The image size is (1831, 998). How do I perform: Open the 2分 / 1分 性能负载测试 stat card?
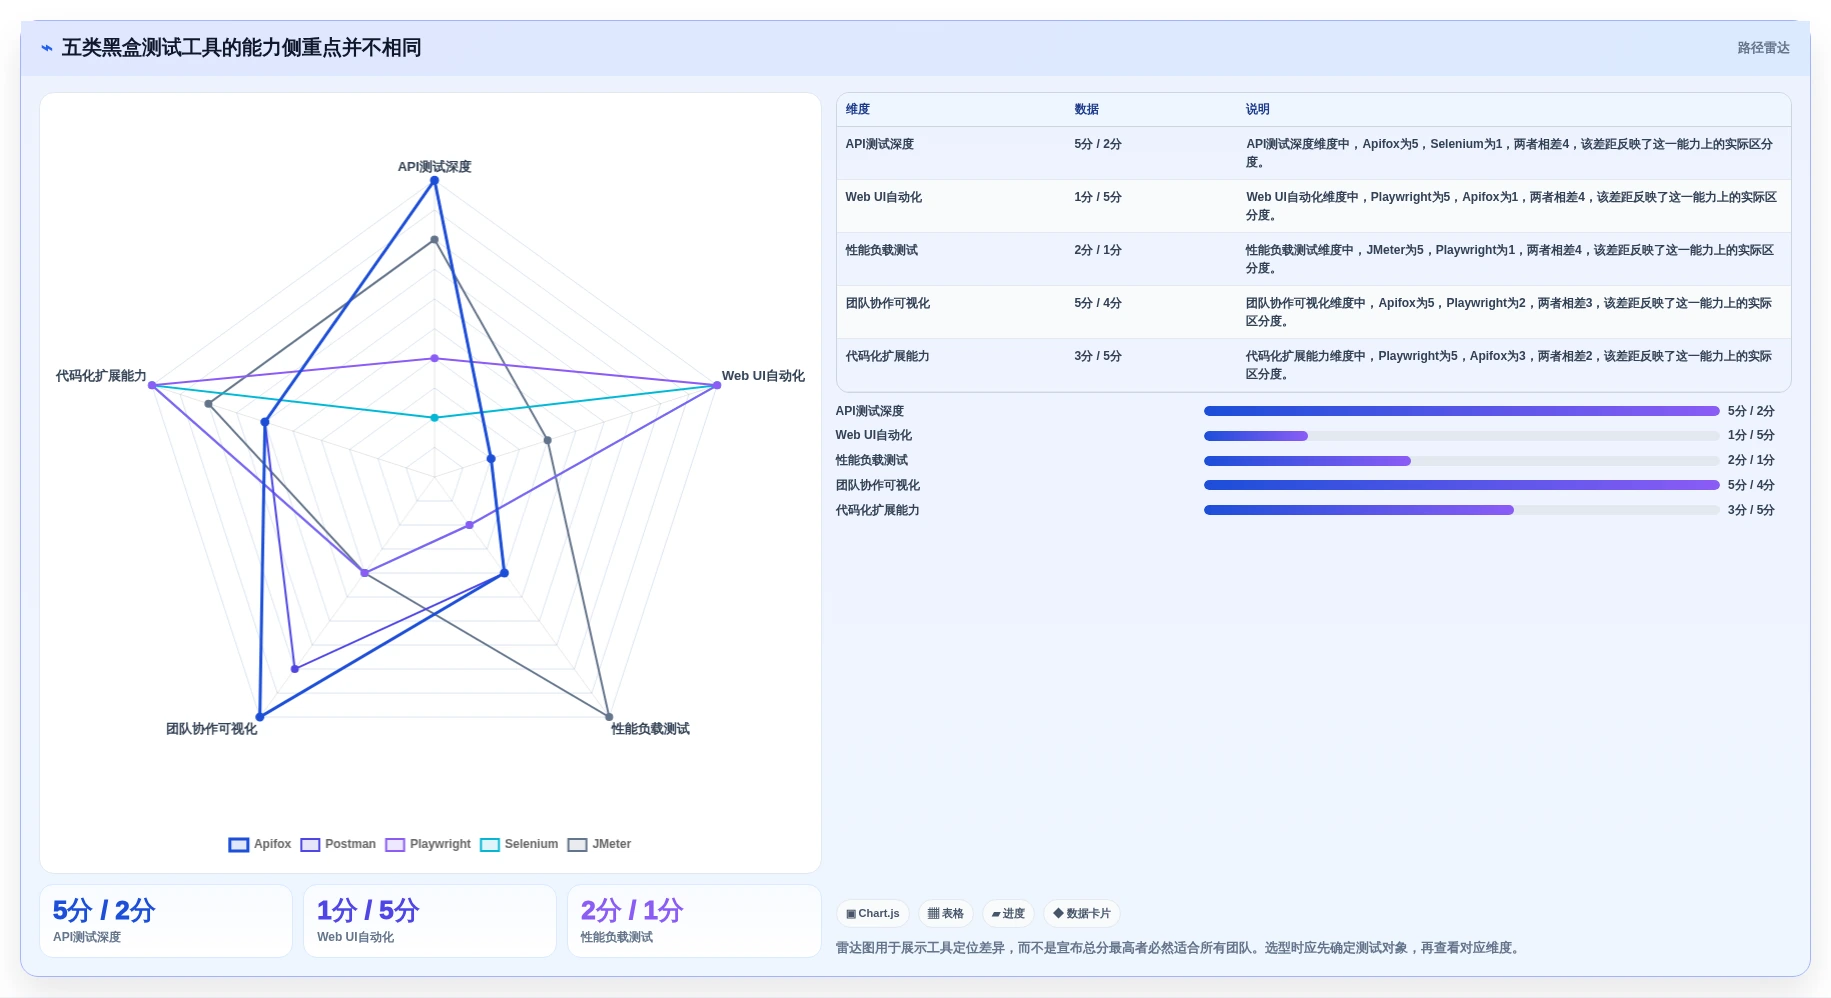pyautogui.click(x=694, y=921)
